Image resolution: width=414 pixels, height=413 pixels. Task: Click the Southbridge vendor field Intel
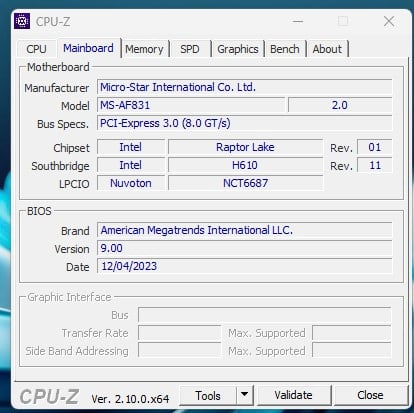coord(131,165)
